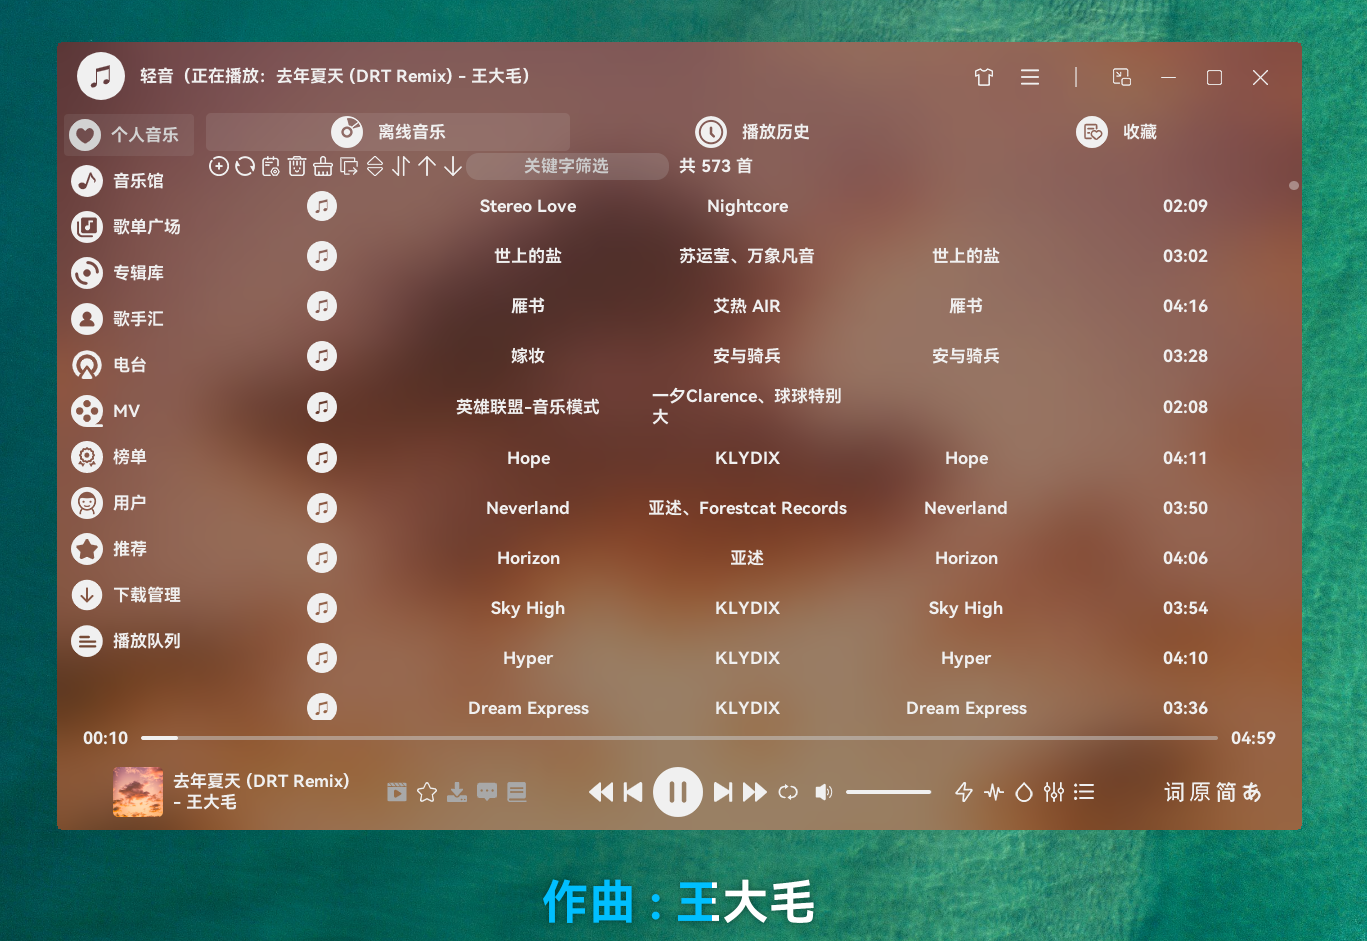
Task: Click the refresh list icon
Action: (245, 166)
